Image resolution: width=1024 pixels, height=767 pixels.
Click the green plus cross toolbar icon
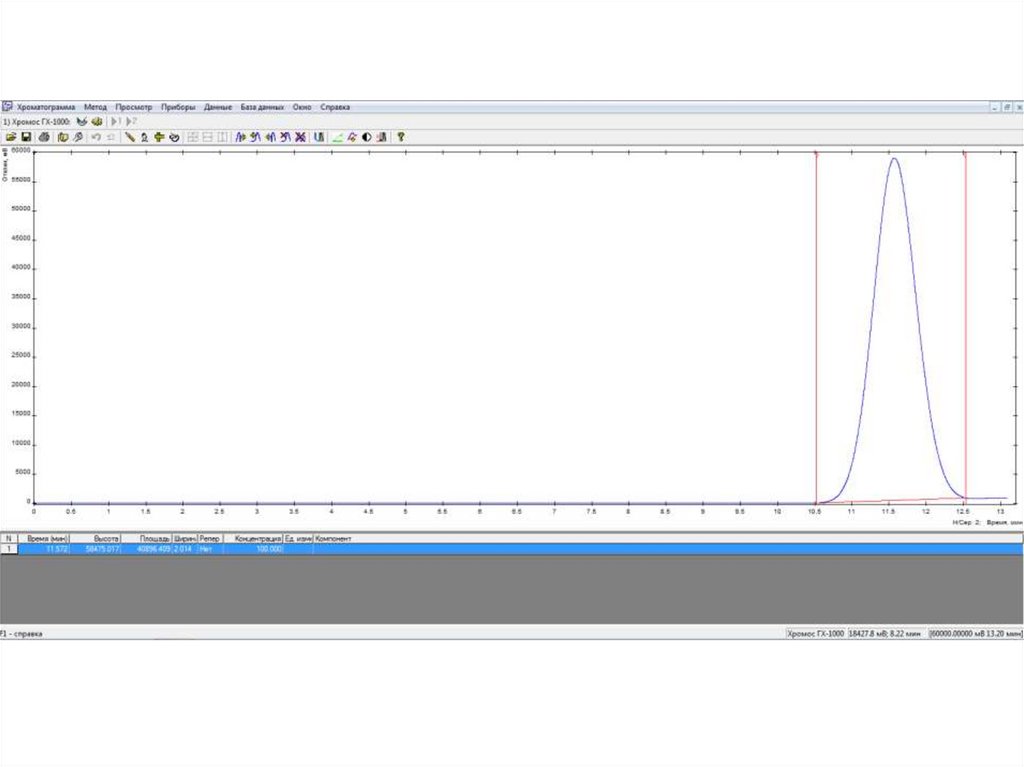click(159, 137)
